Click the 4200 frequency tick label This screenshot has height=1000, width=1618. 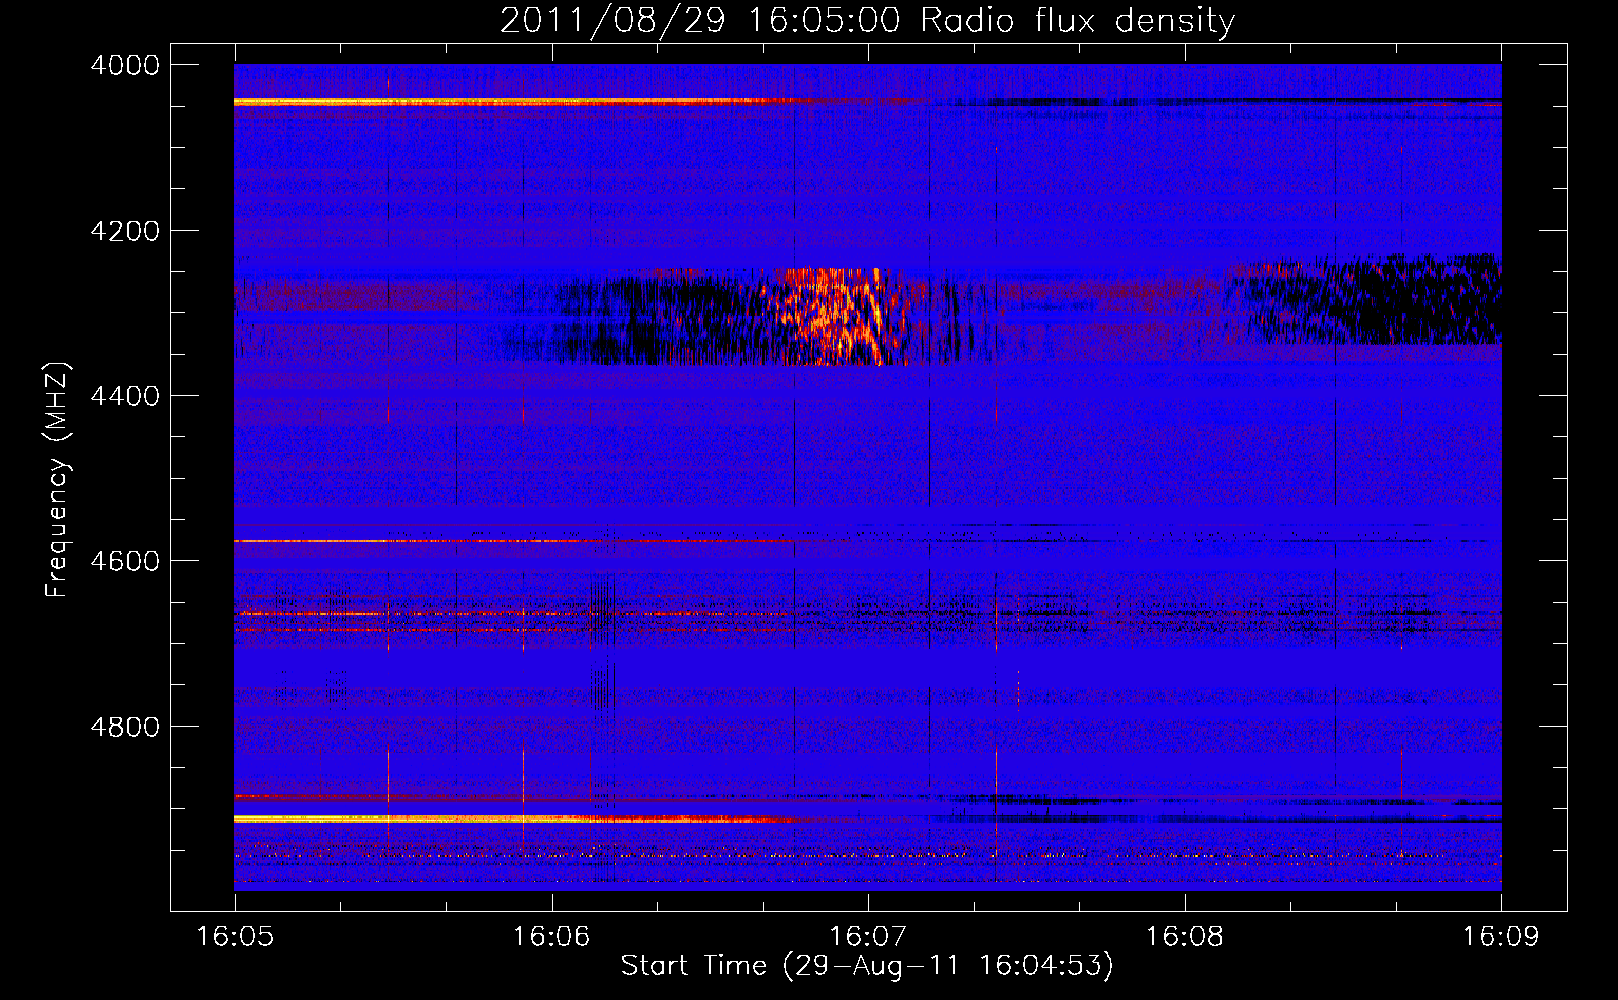pyautogui.click(x=125, y=231)
